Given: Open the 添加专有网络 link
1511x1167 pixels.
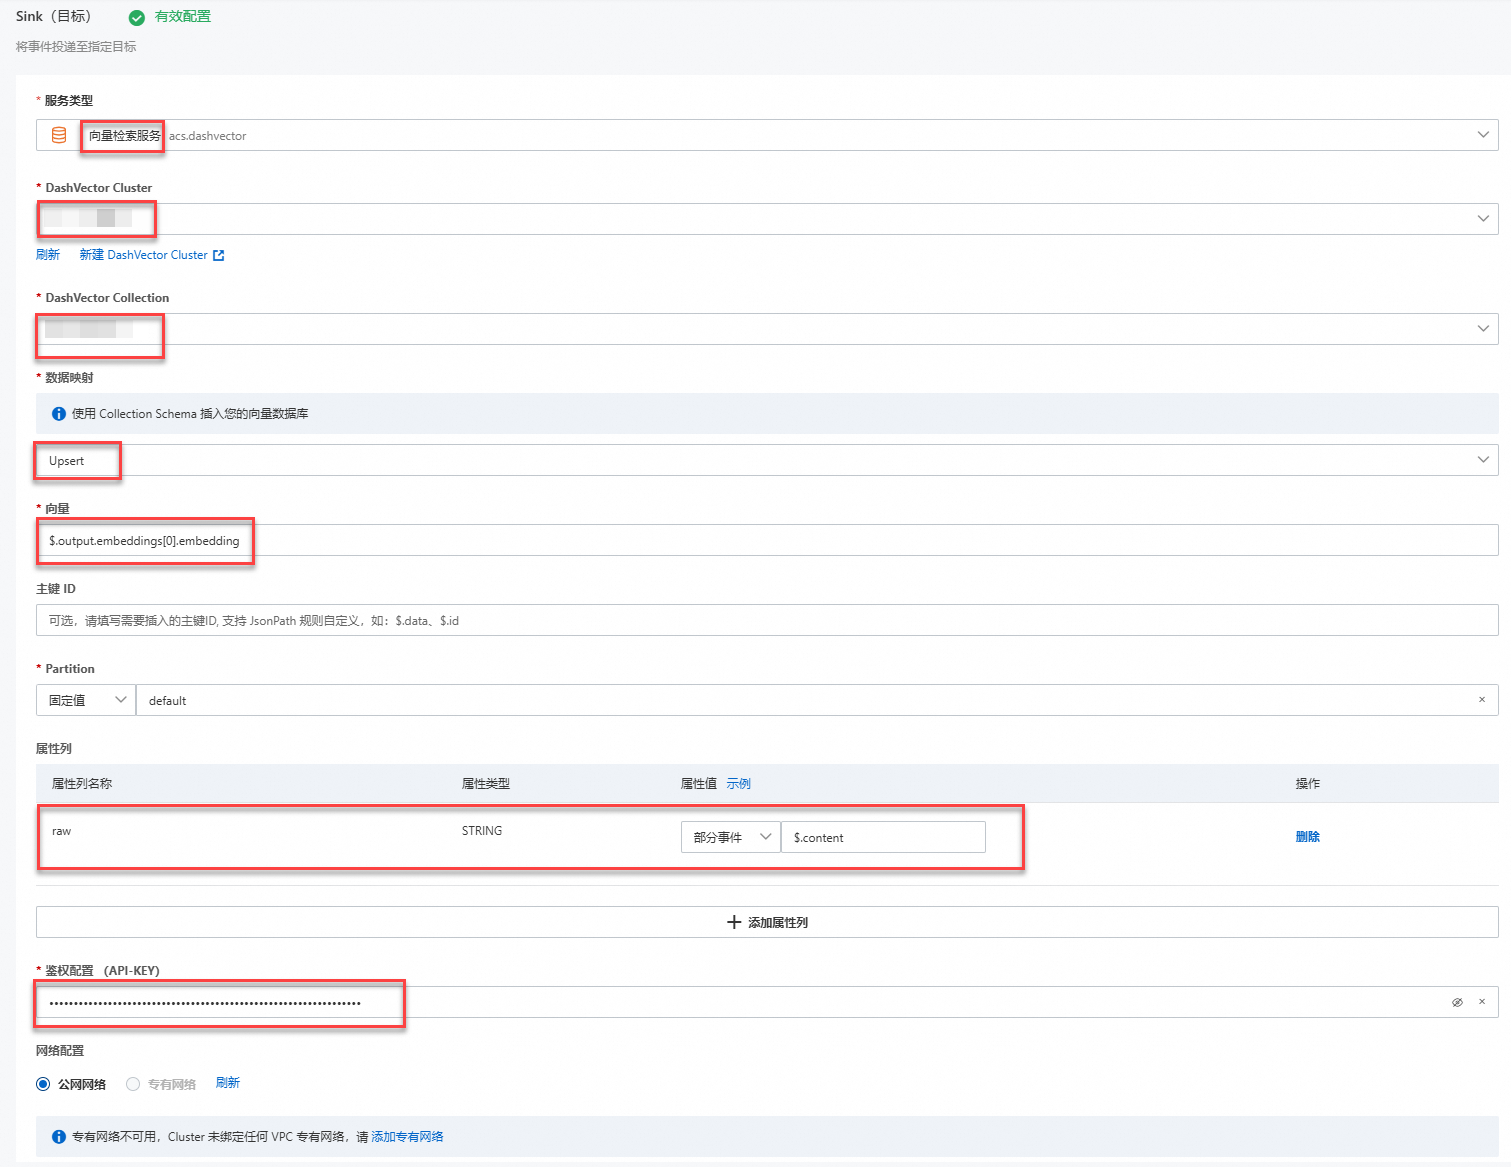Looking at the screenshot, I should click(408, 1137).
